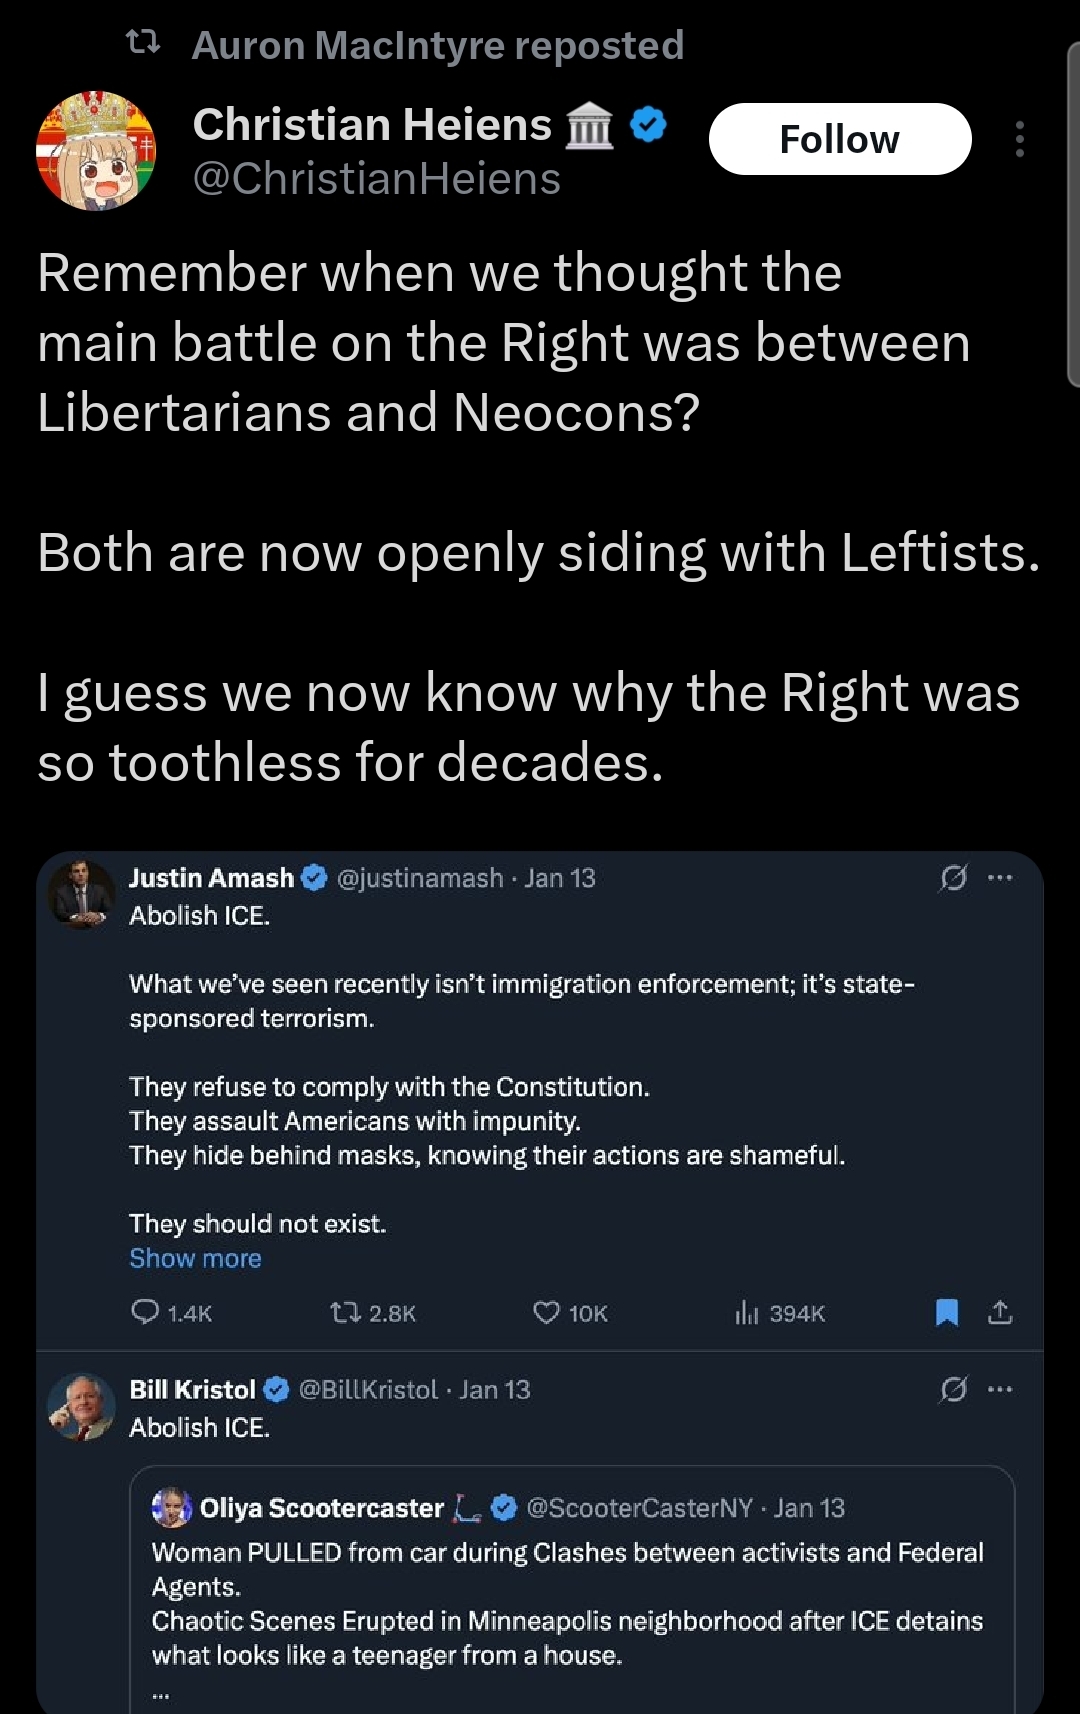Open the three-dot menu beside Follow

[1019, 139]
